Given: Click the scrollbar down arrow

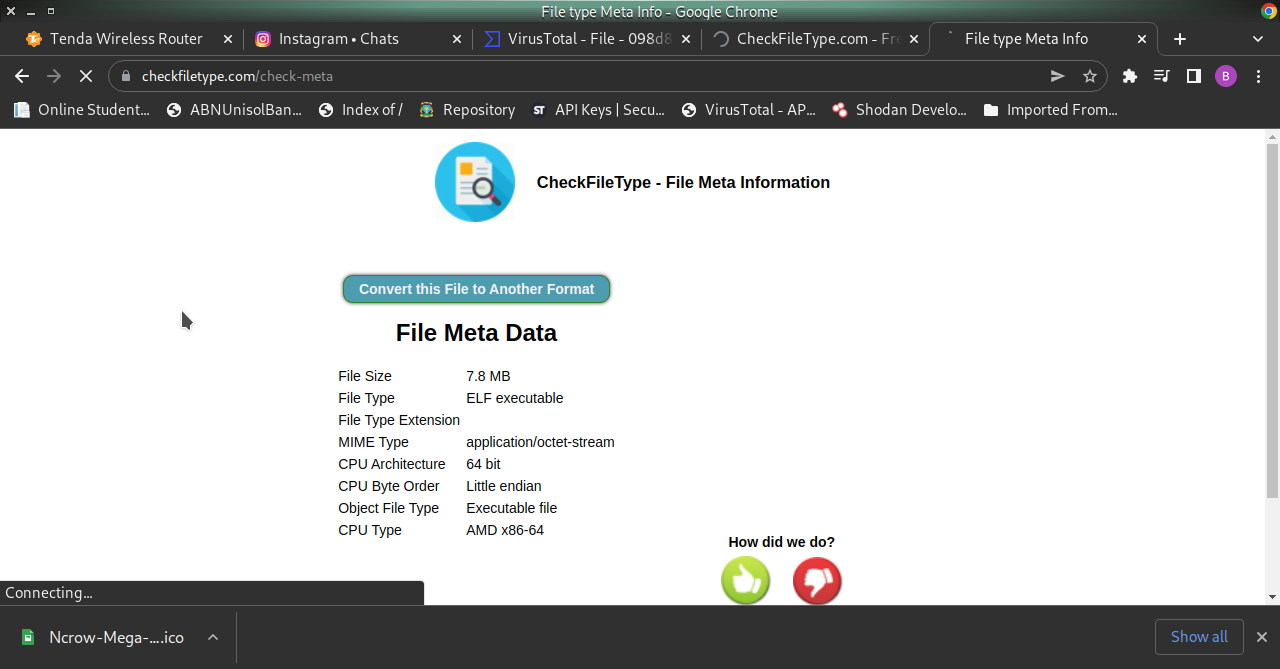Looking at the screenshot, I should (1272, 597).
